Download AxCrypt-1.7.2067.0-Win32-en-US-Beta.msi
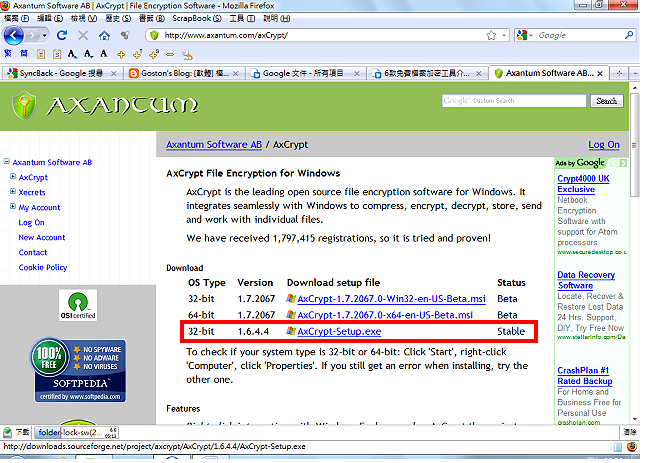Viewport: 645px width, 463px height. [x=391, y=299]
